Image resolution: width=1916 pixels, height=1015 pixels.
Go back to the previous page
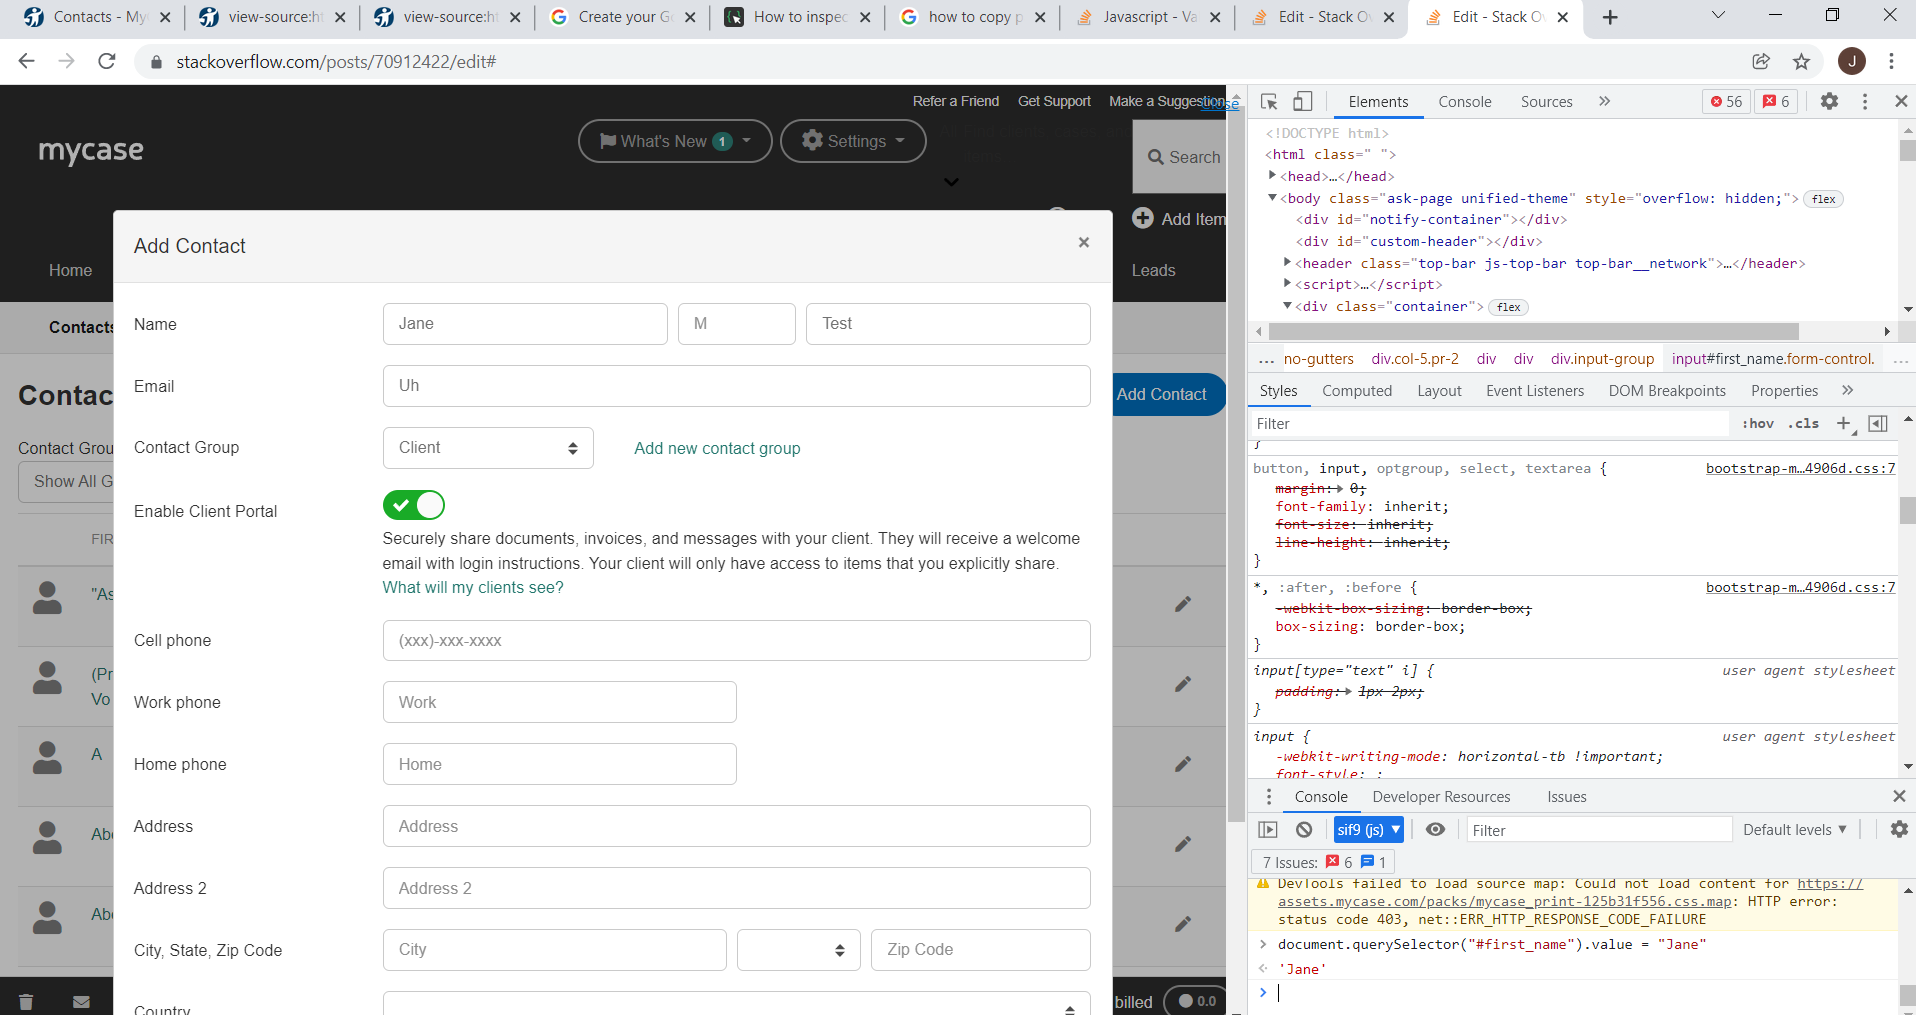click(27, 61)
